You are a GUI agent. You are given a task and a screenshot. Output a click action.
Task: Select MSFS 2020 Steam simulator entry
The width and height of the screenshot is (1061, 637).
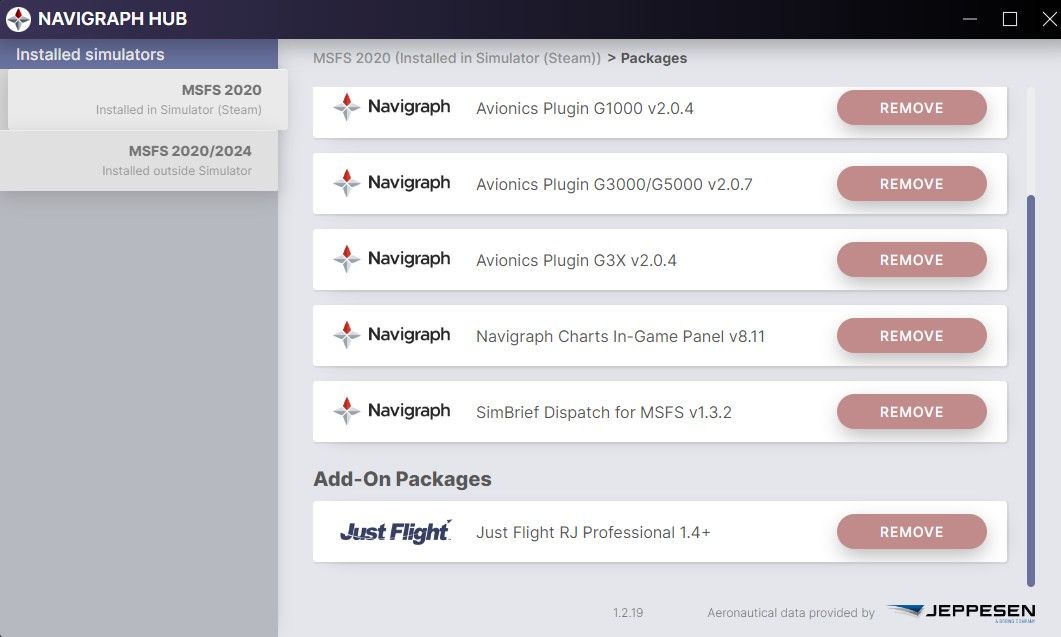point(146,99)
